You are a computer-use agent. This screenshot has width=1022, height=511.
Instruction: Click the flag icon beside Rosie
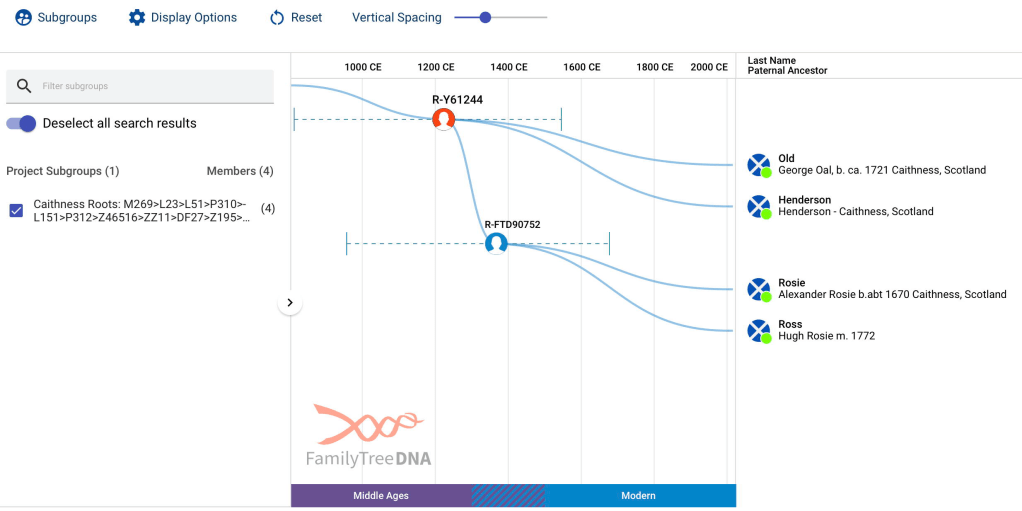759,290
